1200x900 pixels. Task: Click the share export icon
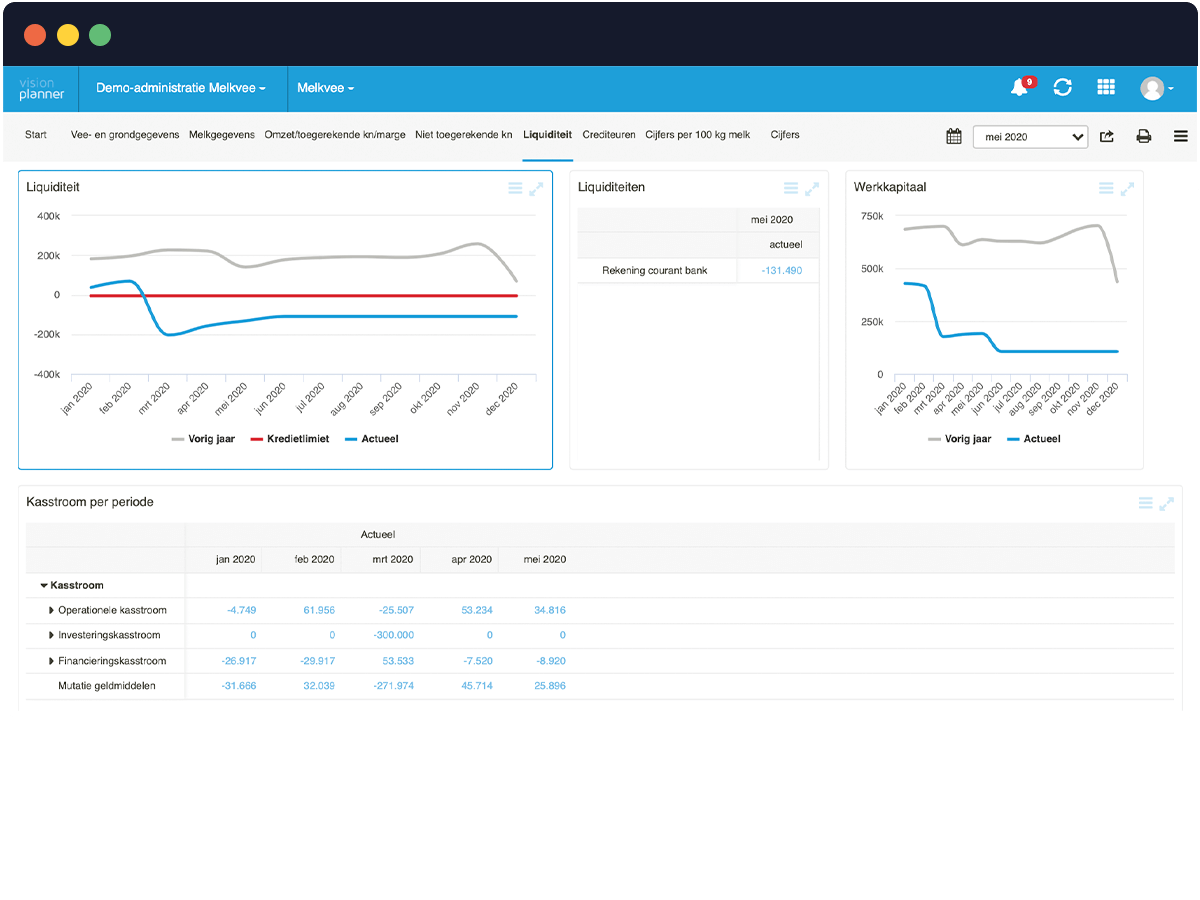click(x=1107, y=136)
